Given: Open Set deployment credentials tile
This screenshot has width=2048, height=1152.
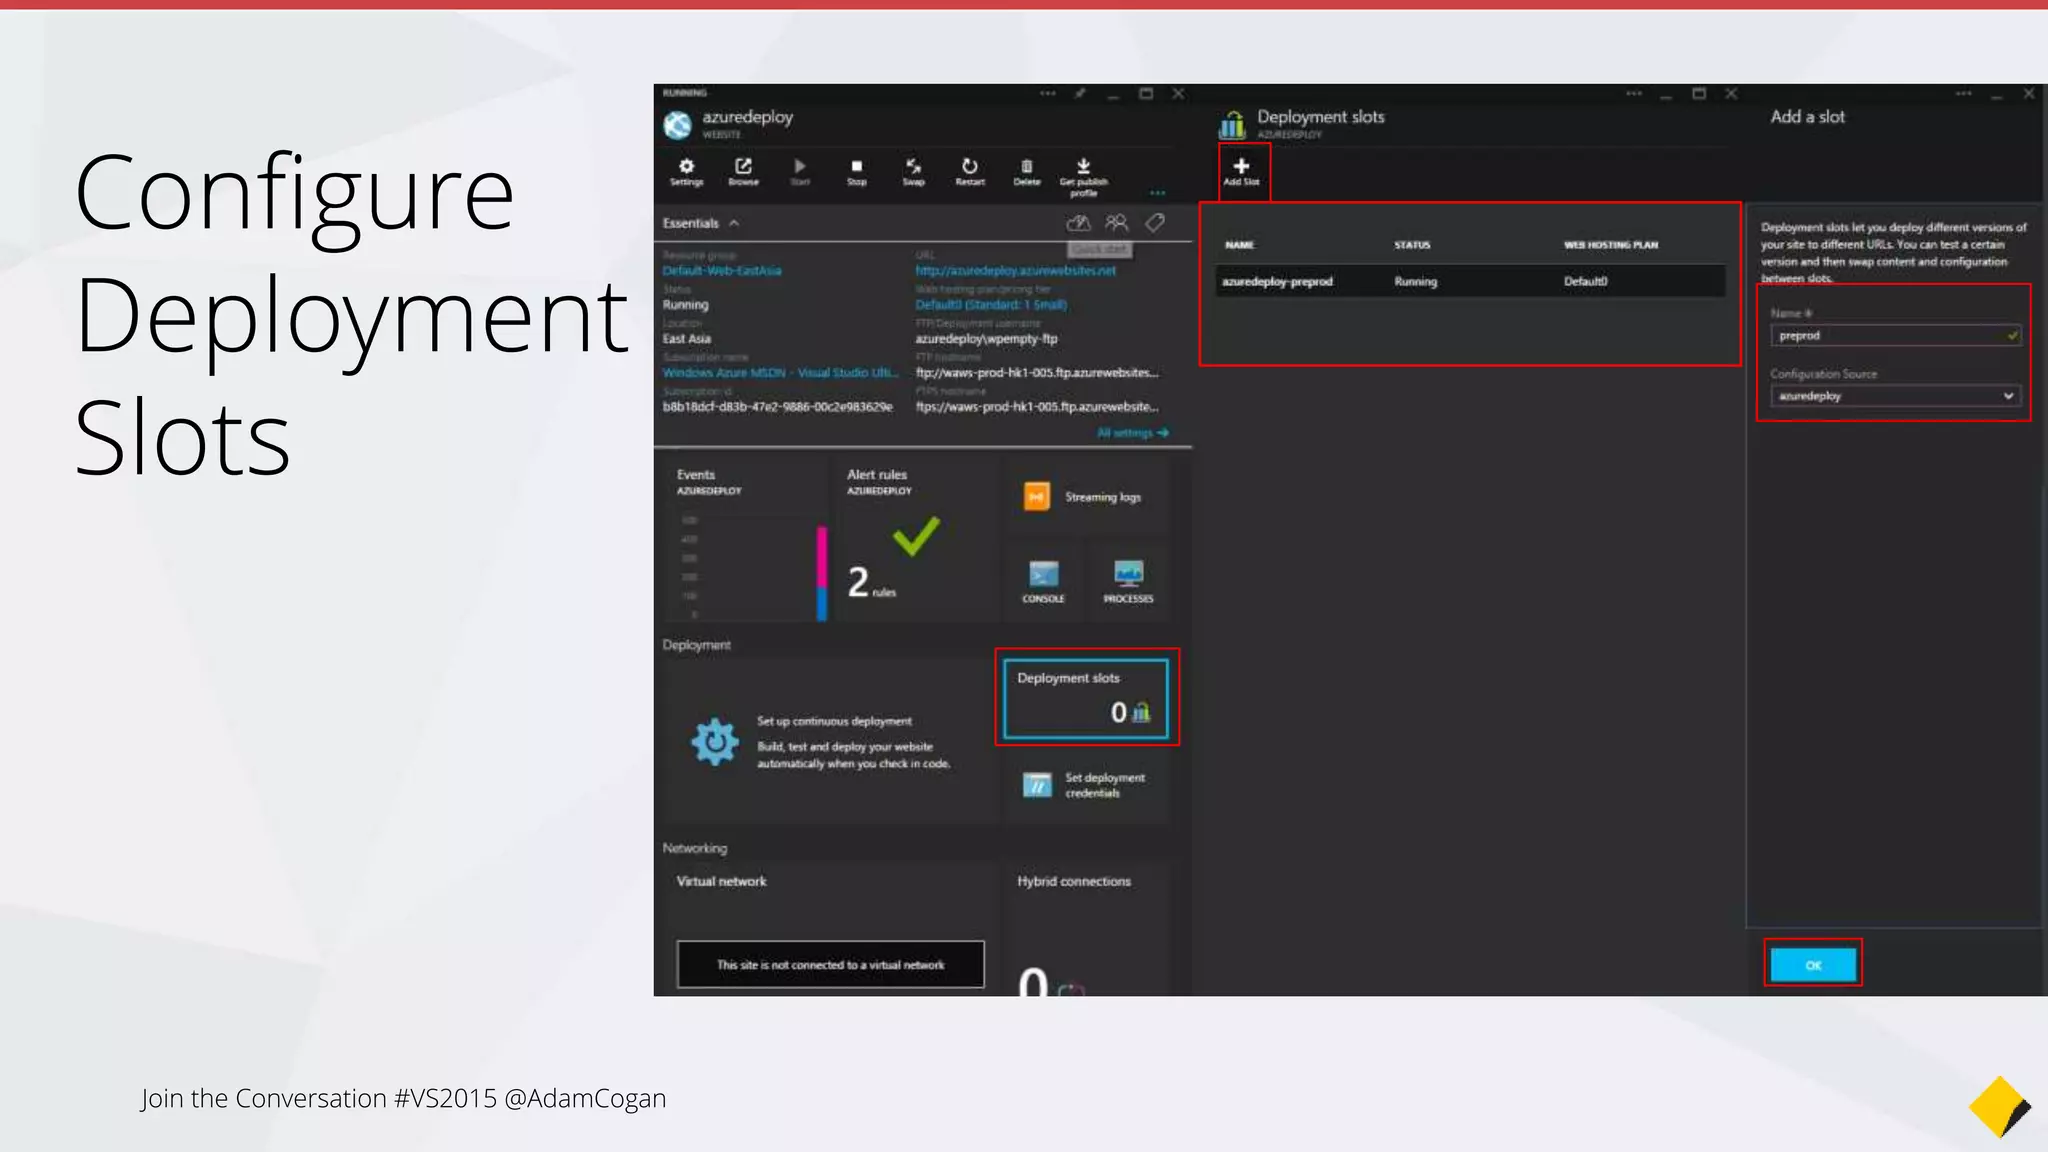Looking at the screenshot, I should [1084, 785].
